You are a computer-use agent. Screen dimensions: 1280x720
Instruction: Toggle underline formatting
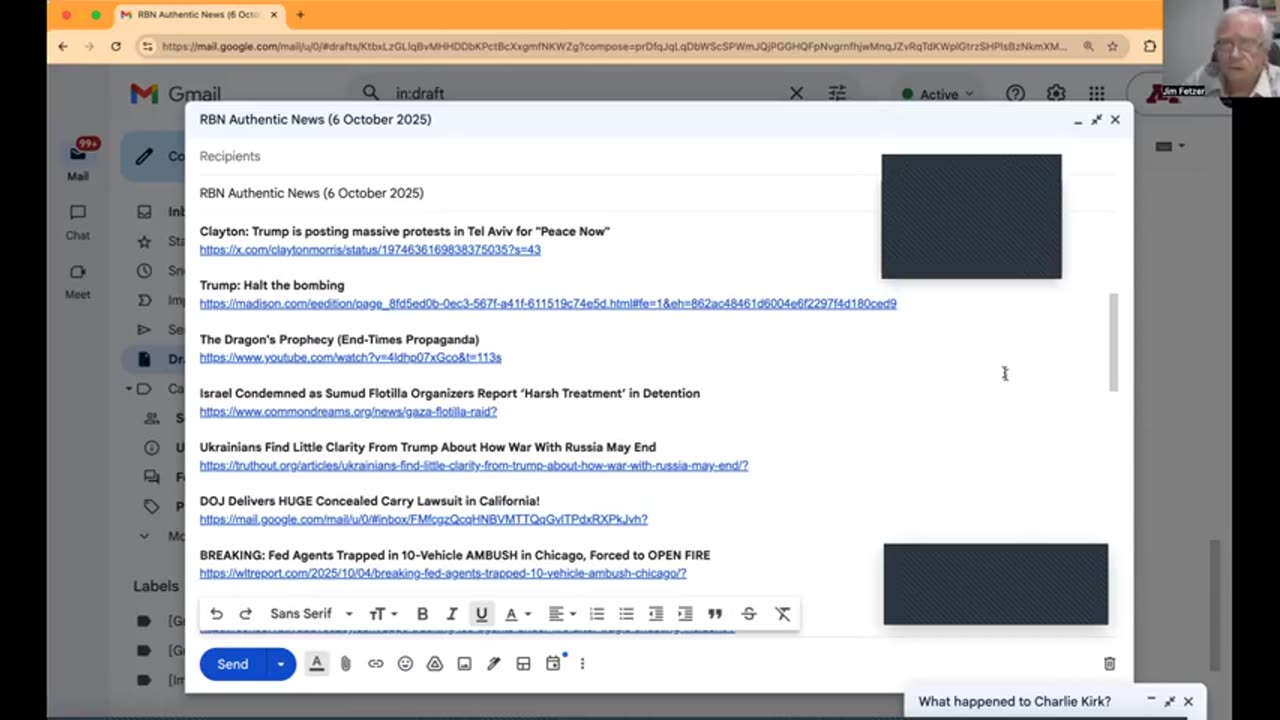click(x=481, y=614)
